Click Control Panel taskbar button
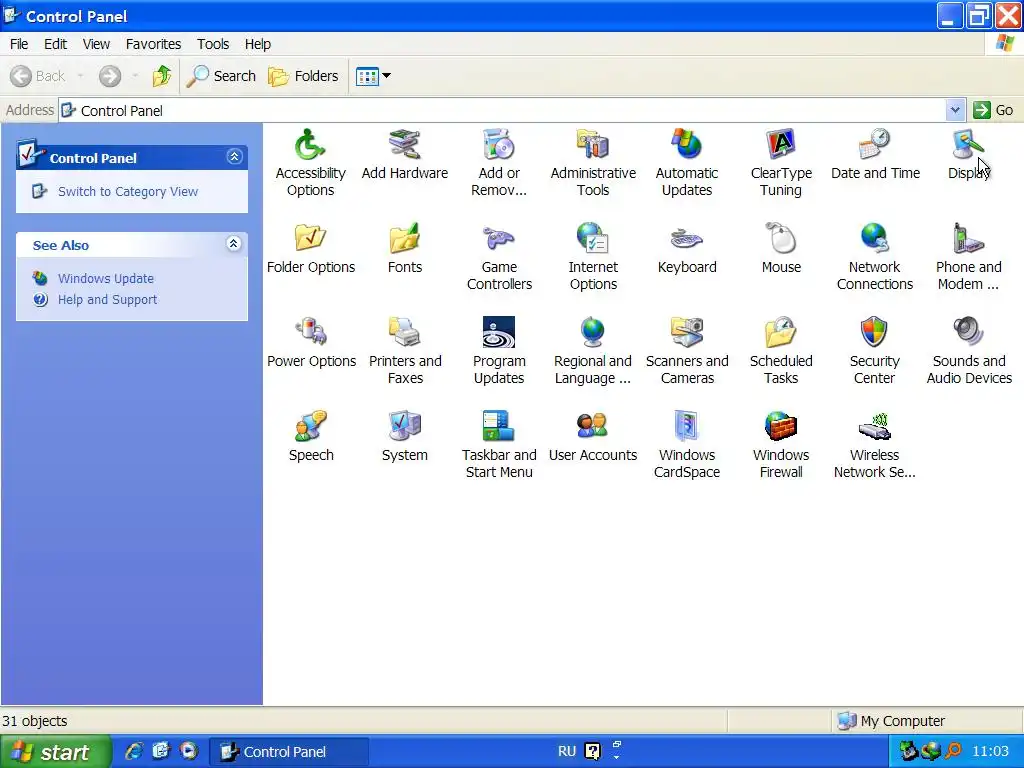 [289, 752]
